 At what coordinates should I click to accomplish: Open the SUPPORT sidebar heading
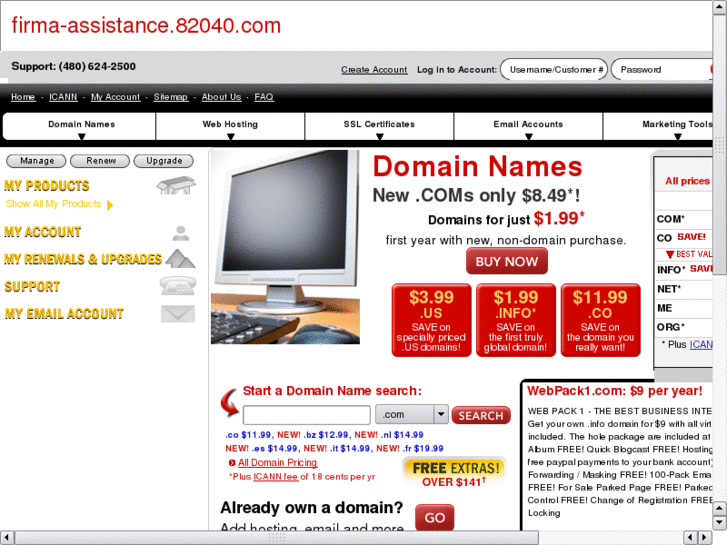[32, 287]
